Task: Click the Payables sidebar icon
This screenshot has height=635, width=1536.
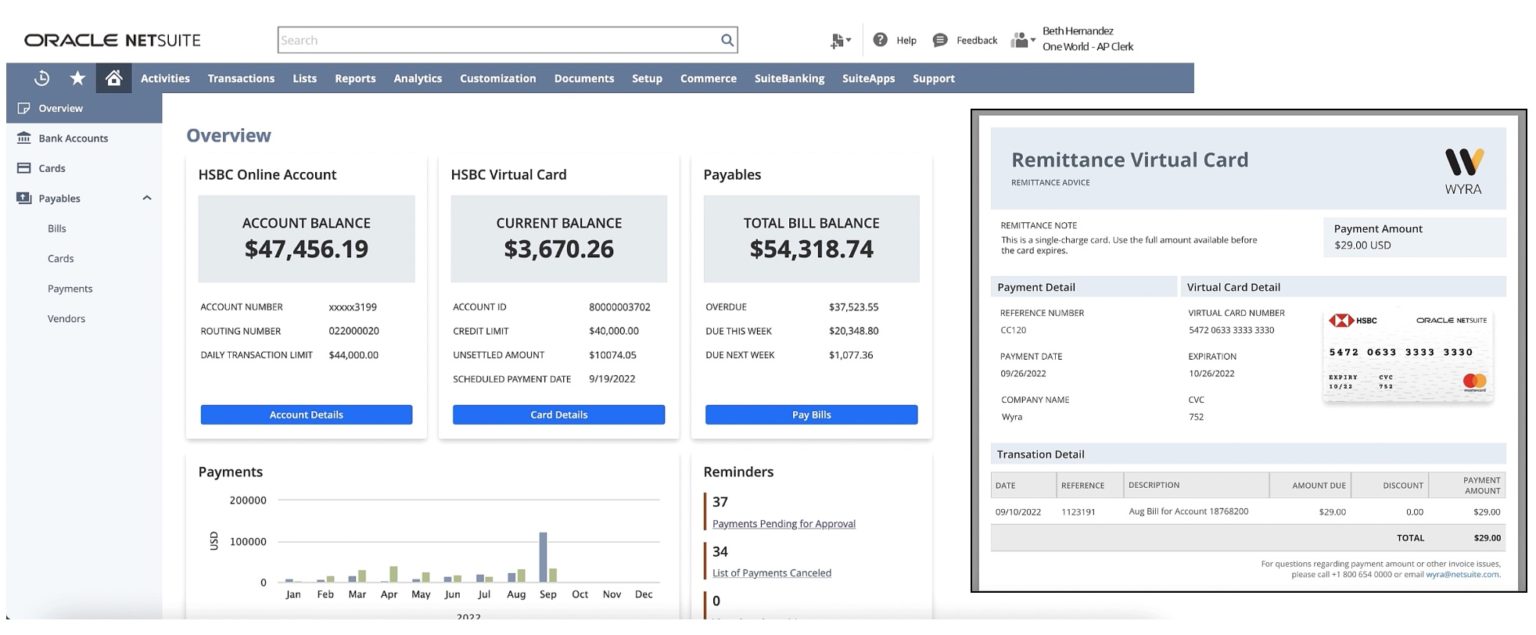Action: click(22, 198)
